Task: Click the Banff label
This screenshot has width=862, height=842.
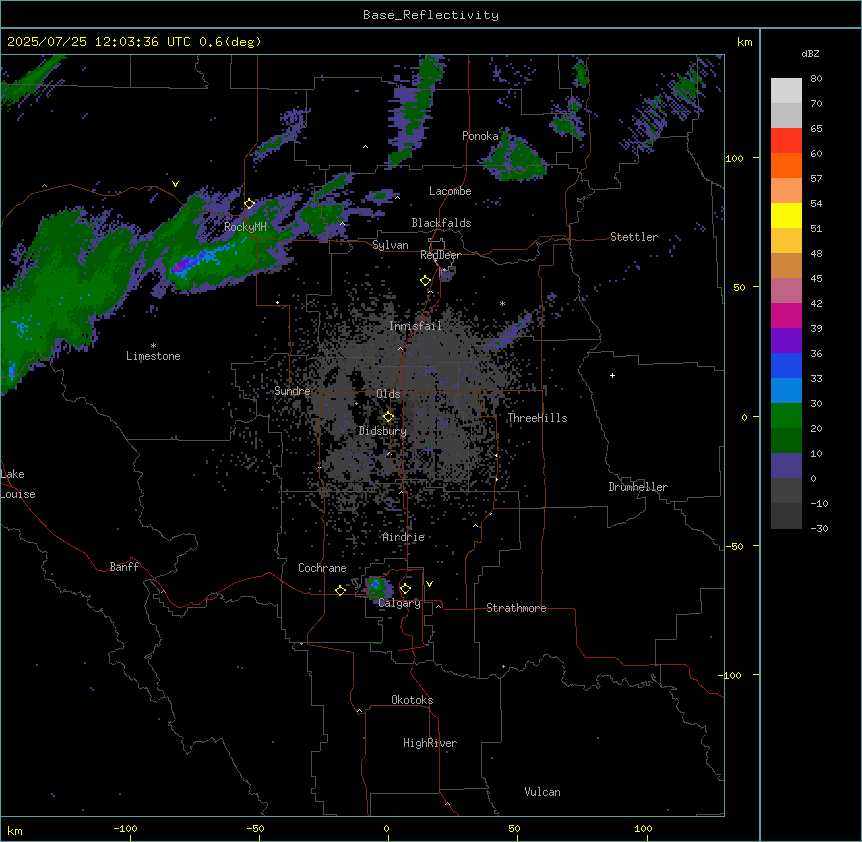Action: click(124, 567)
